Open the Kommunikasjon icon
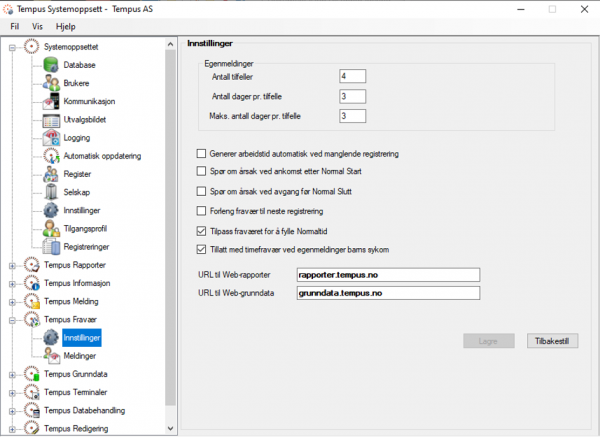Viewport: 600px width, 437px height. [50, 102]
